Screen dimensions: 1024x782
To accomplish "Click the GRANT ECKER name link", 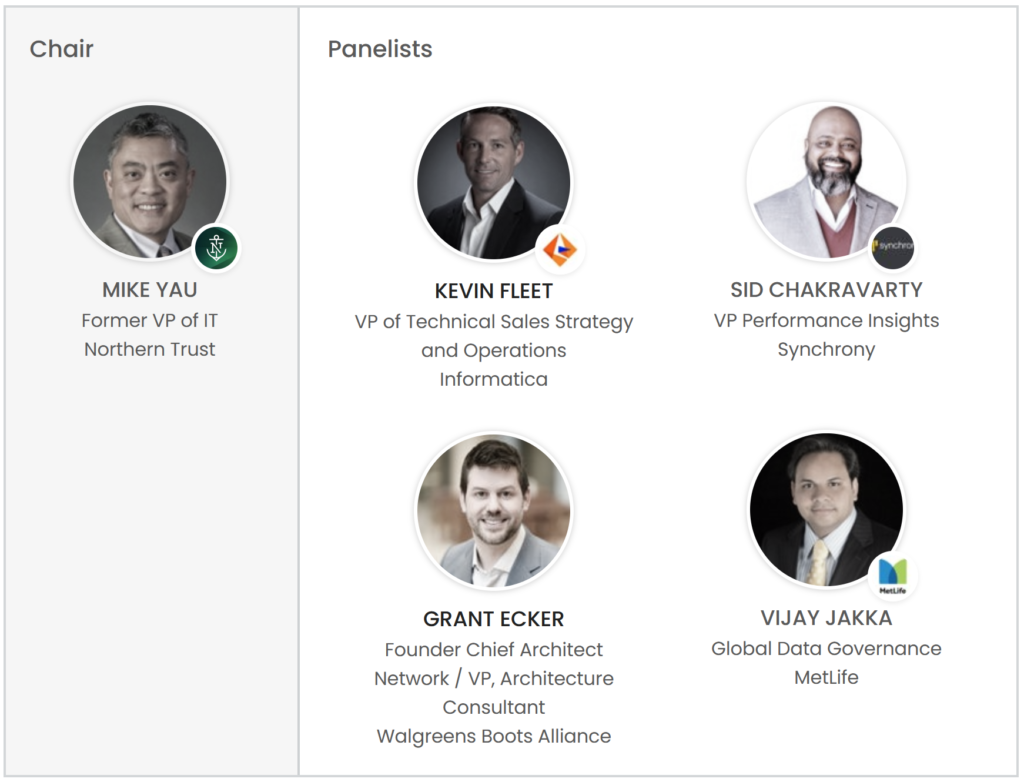I will tap(493, 619).
